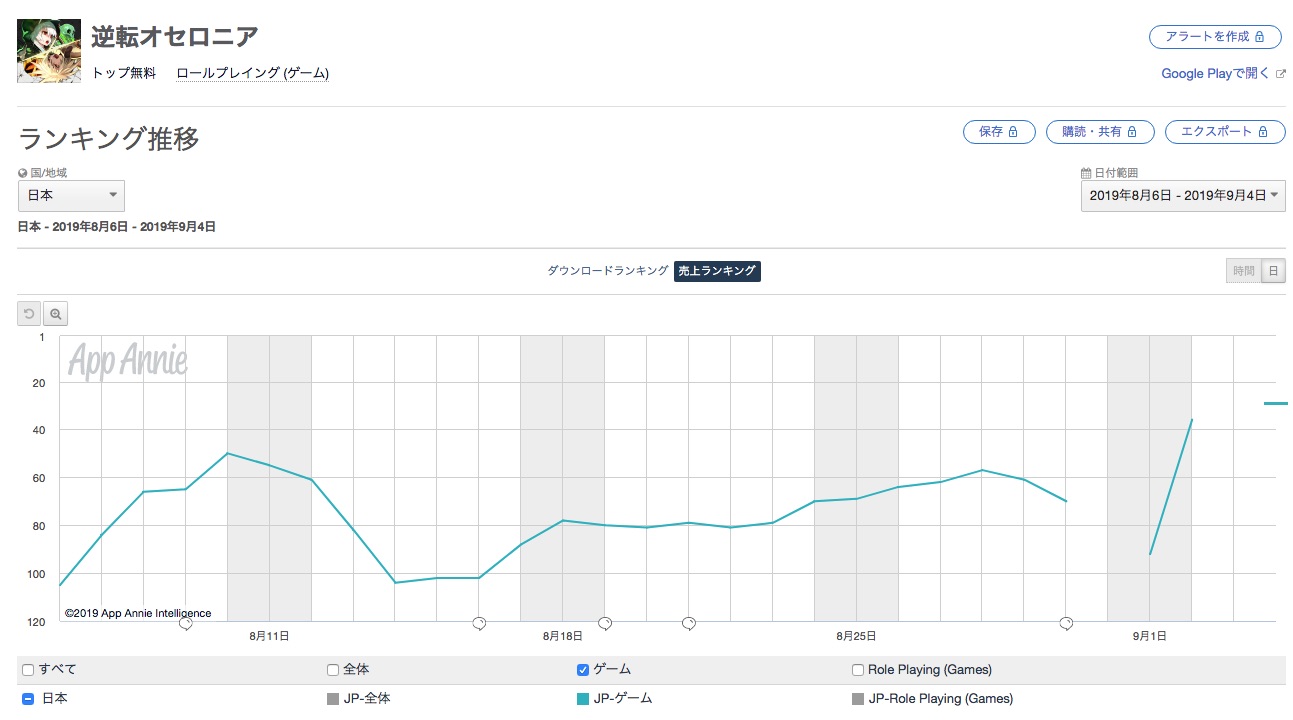
Task: Click the globe icon next to 国/地域
Action: click(23, 173)
